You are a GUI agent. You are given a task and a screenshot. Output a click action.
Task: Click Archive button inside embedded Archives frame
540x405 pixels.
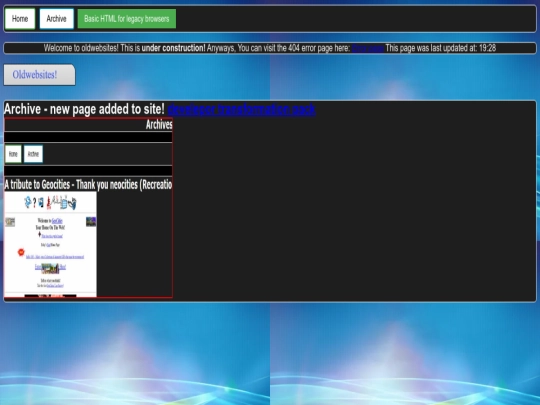coord(33,154)
